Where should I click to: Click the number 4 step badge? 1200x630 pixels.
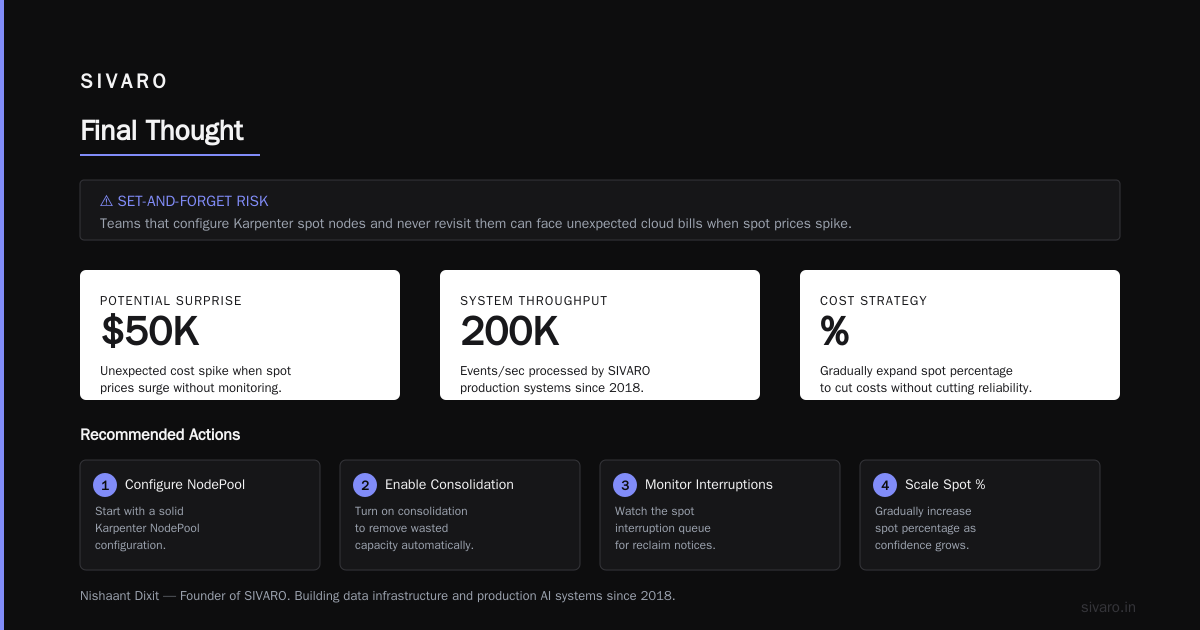pyautogui.click(x=885, y=485)
